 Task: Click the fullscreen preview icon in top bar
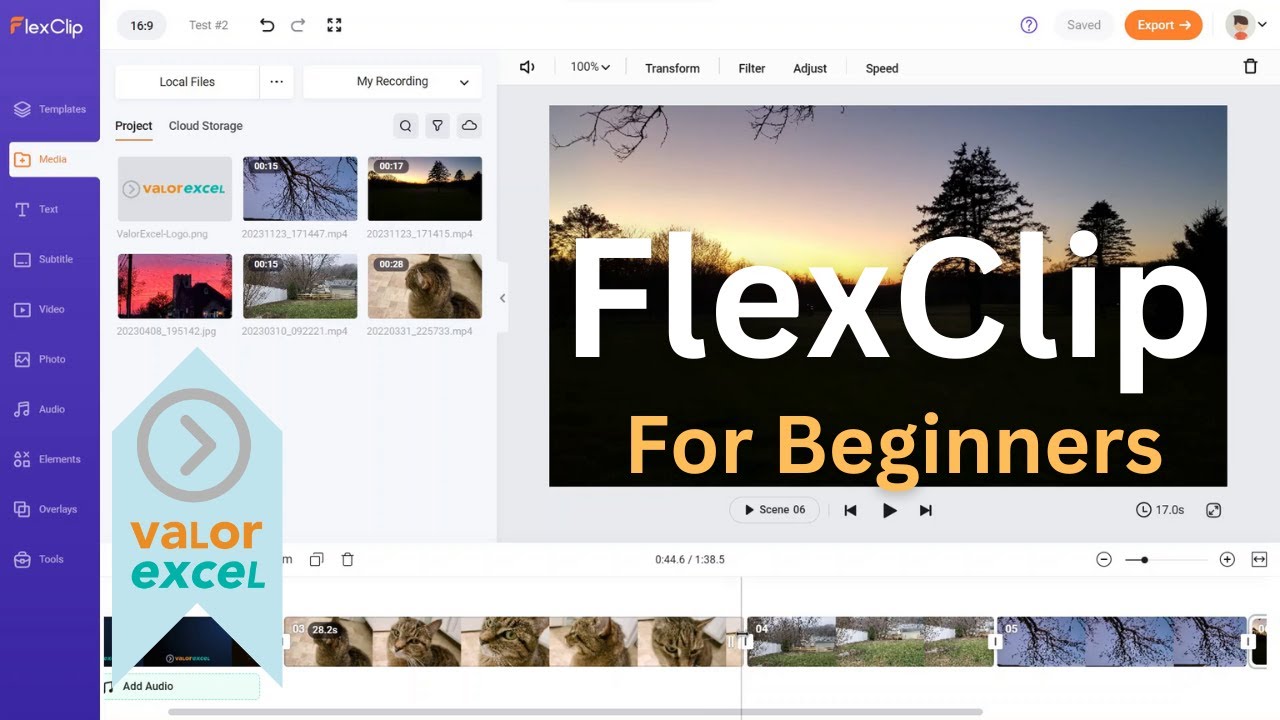coord(334,25)
